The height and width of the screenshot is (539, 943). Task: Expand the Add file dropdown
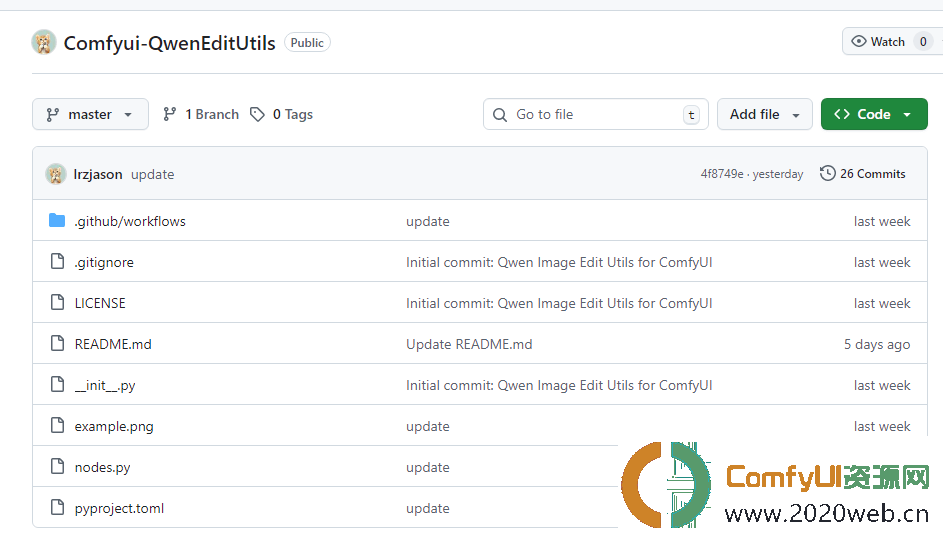coord(764,114)
